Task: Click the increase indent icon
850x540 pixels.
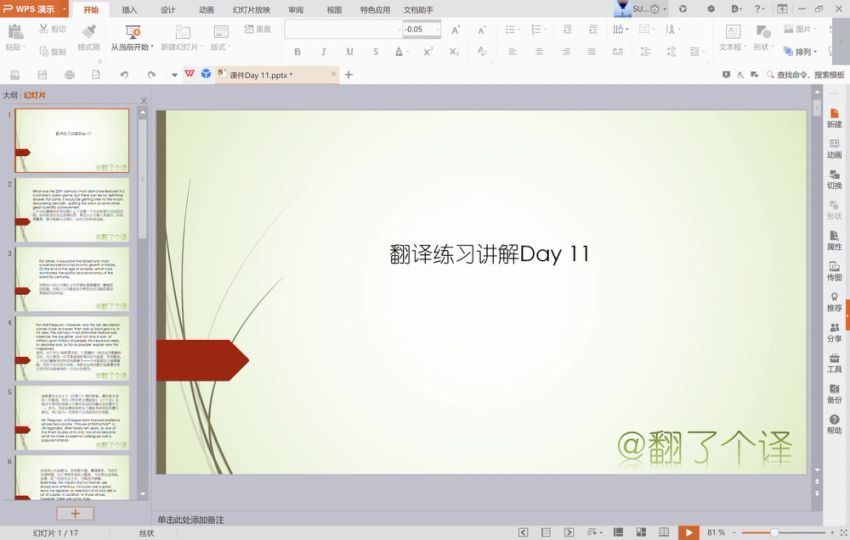Action: [593, 29]
